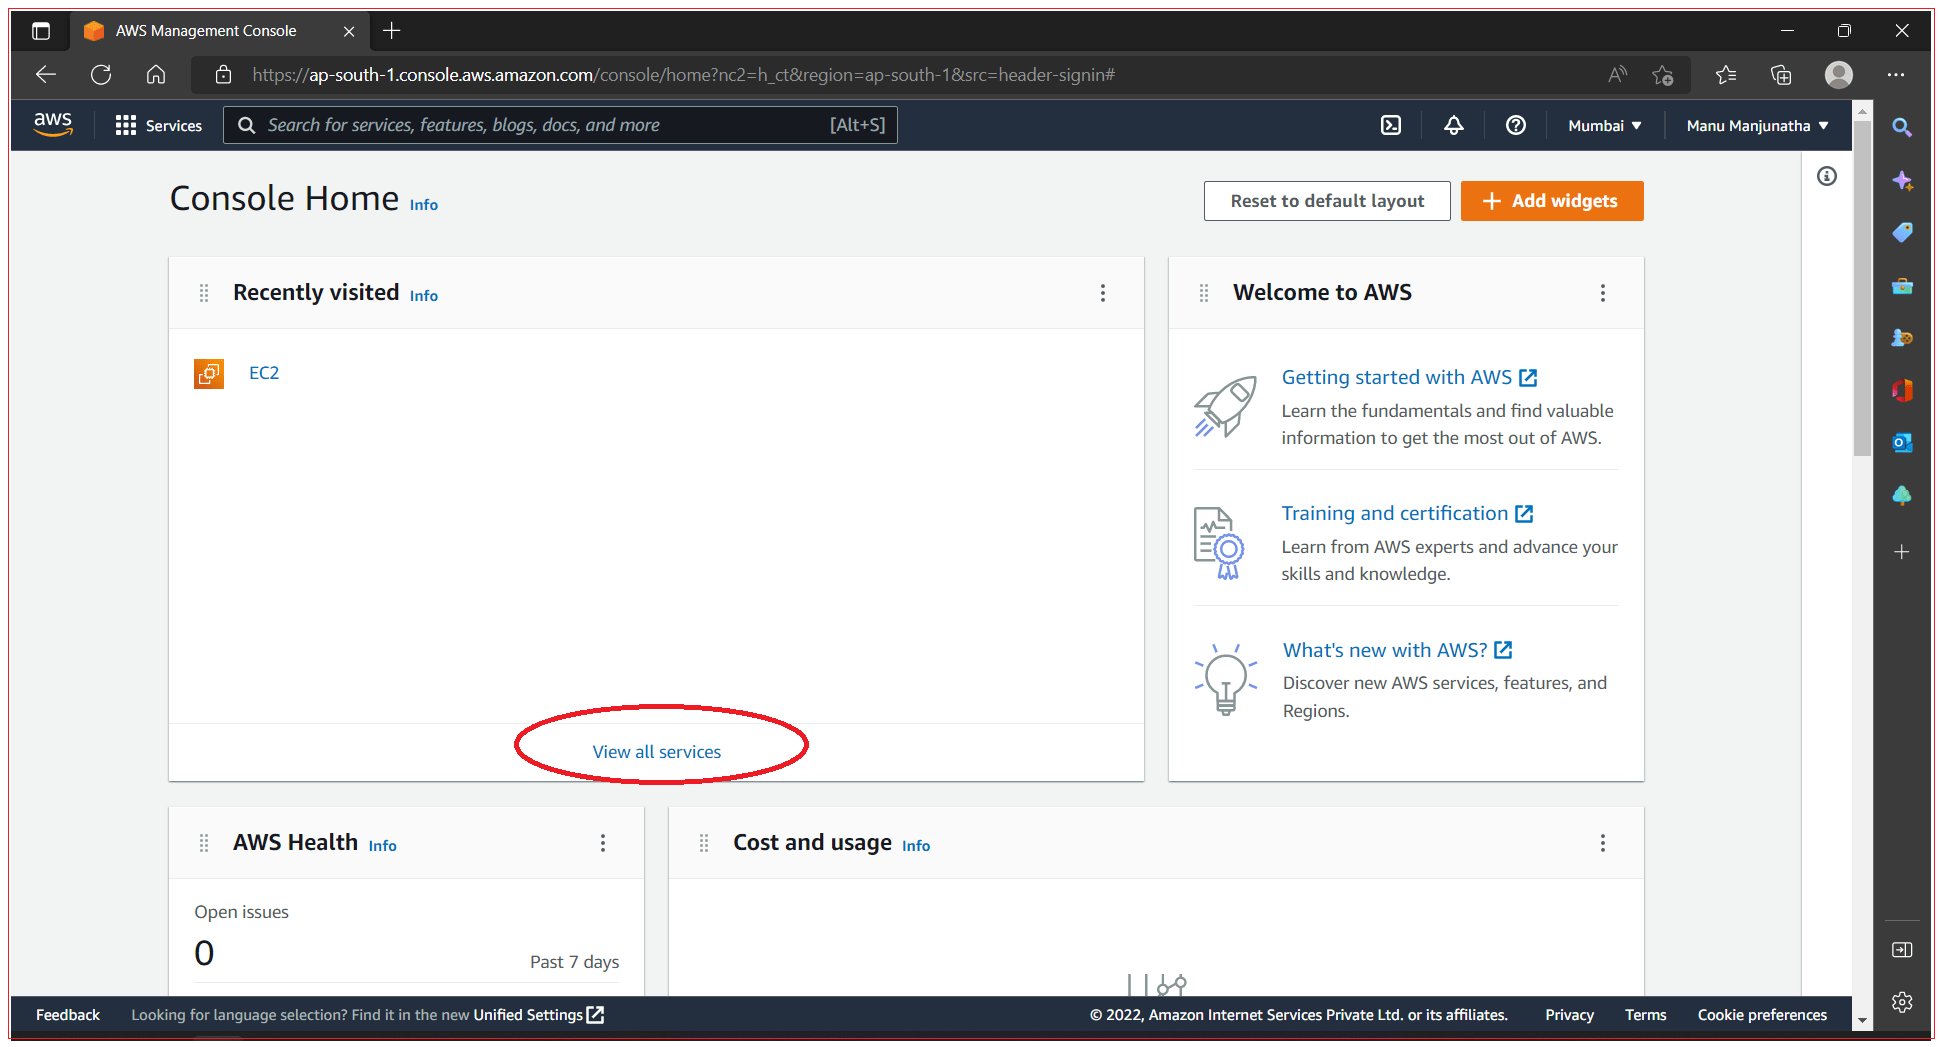Click the Add widgets button

coord(1551,201)
